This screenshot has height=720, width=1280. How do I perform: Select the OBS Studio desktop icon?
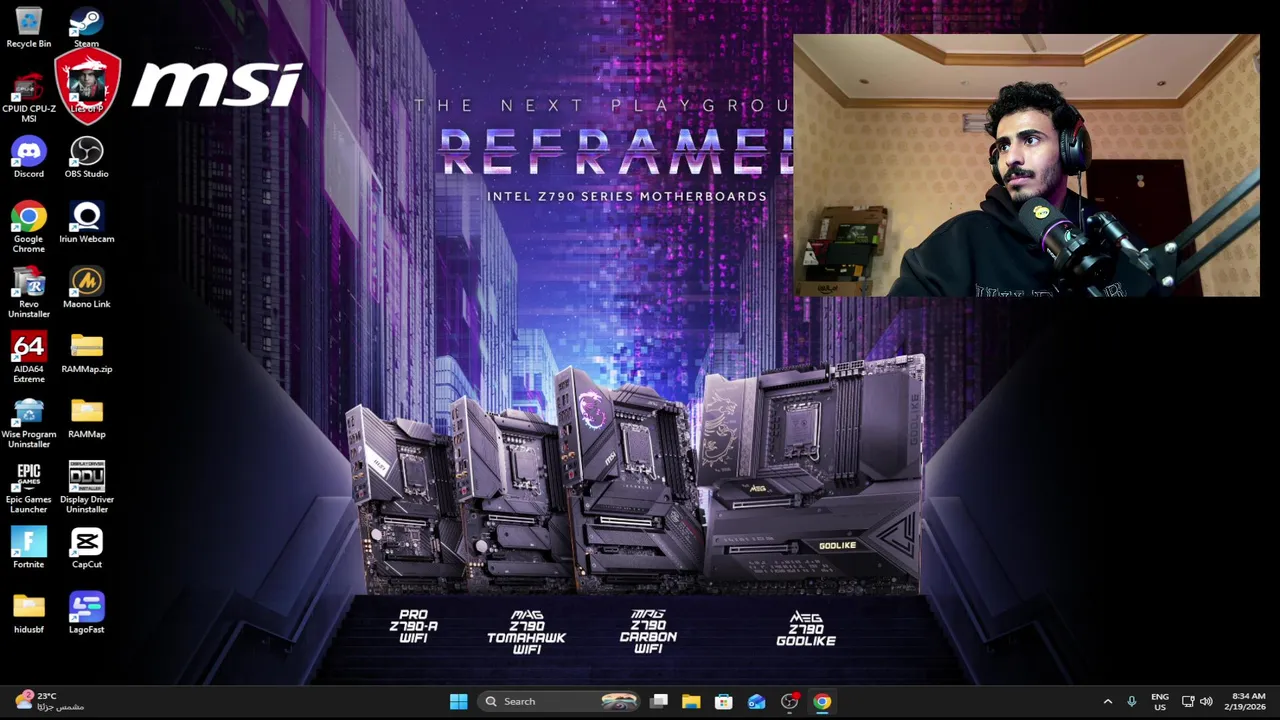coord(87,157)
